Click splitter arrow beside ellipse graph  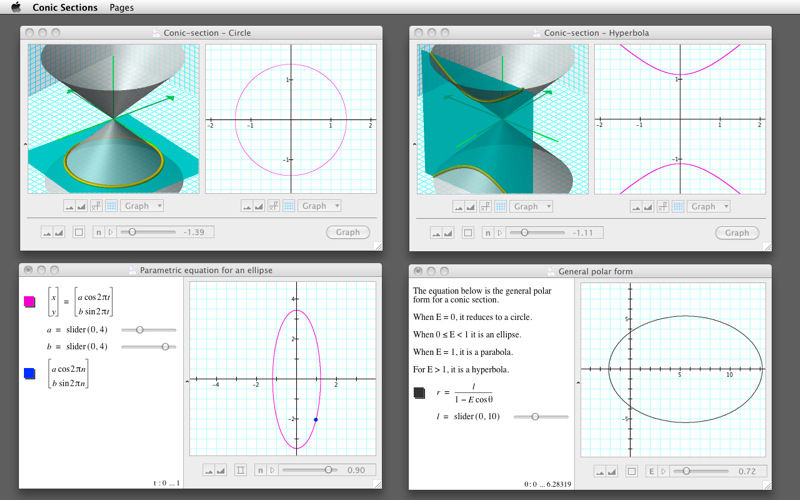(186, 381)
